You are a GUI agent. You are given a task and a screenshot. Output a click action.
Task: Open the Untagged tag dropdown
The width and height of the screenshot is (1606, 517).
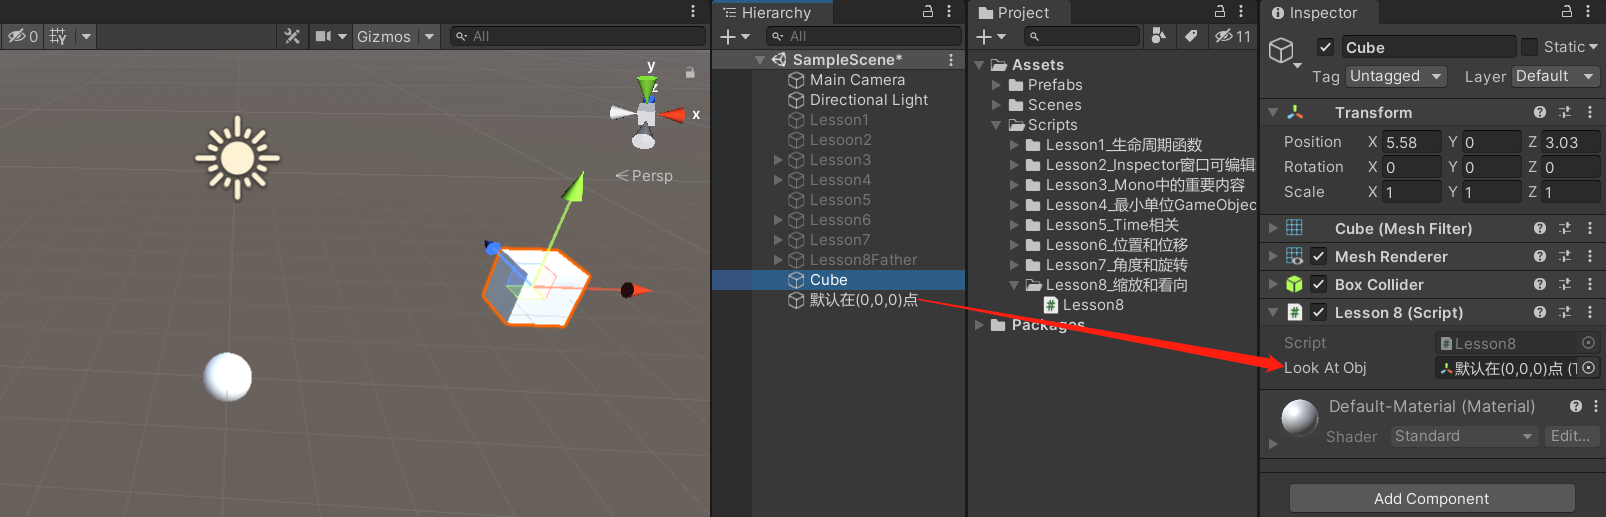click(1396, 76)
